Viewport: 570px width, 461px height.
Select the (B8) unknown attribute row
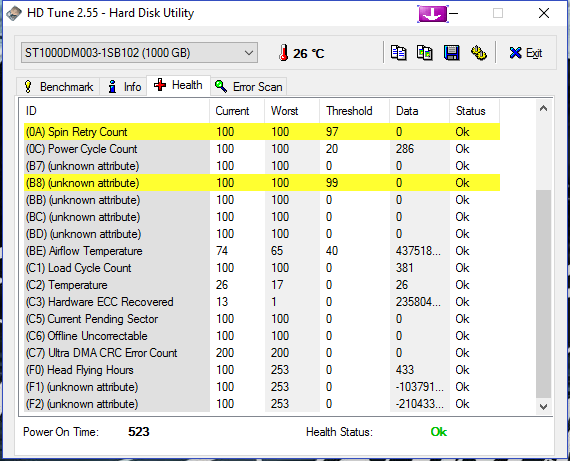(x=262, y=183)
